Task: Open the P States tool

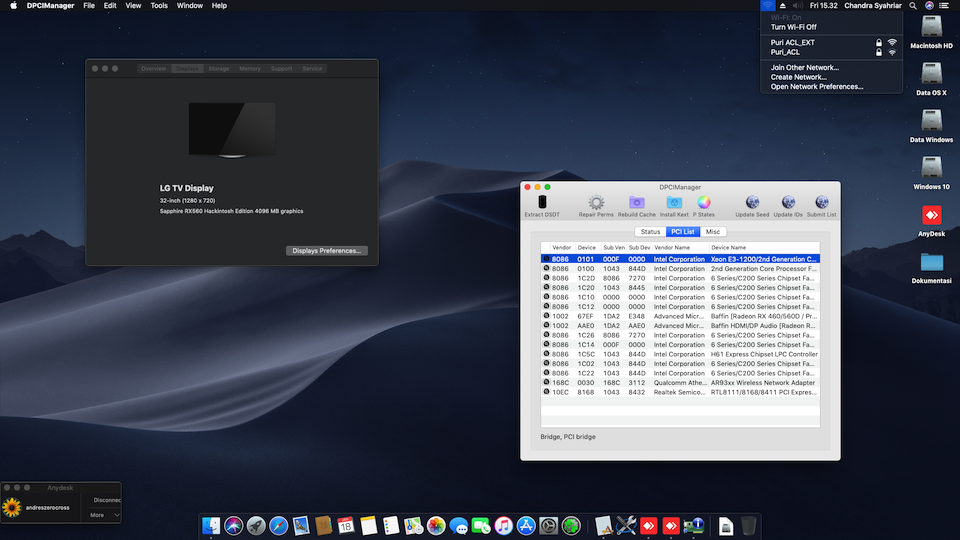Action: click(x=703, y=203)
